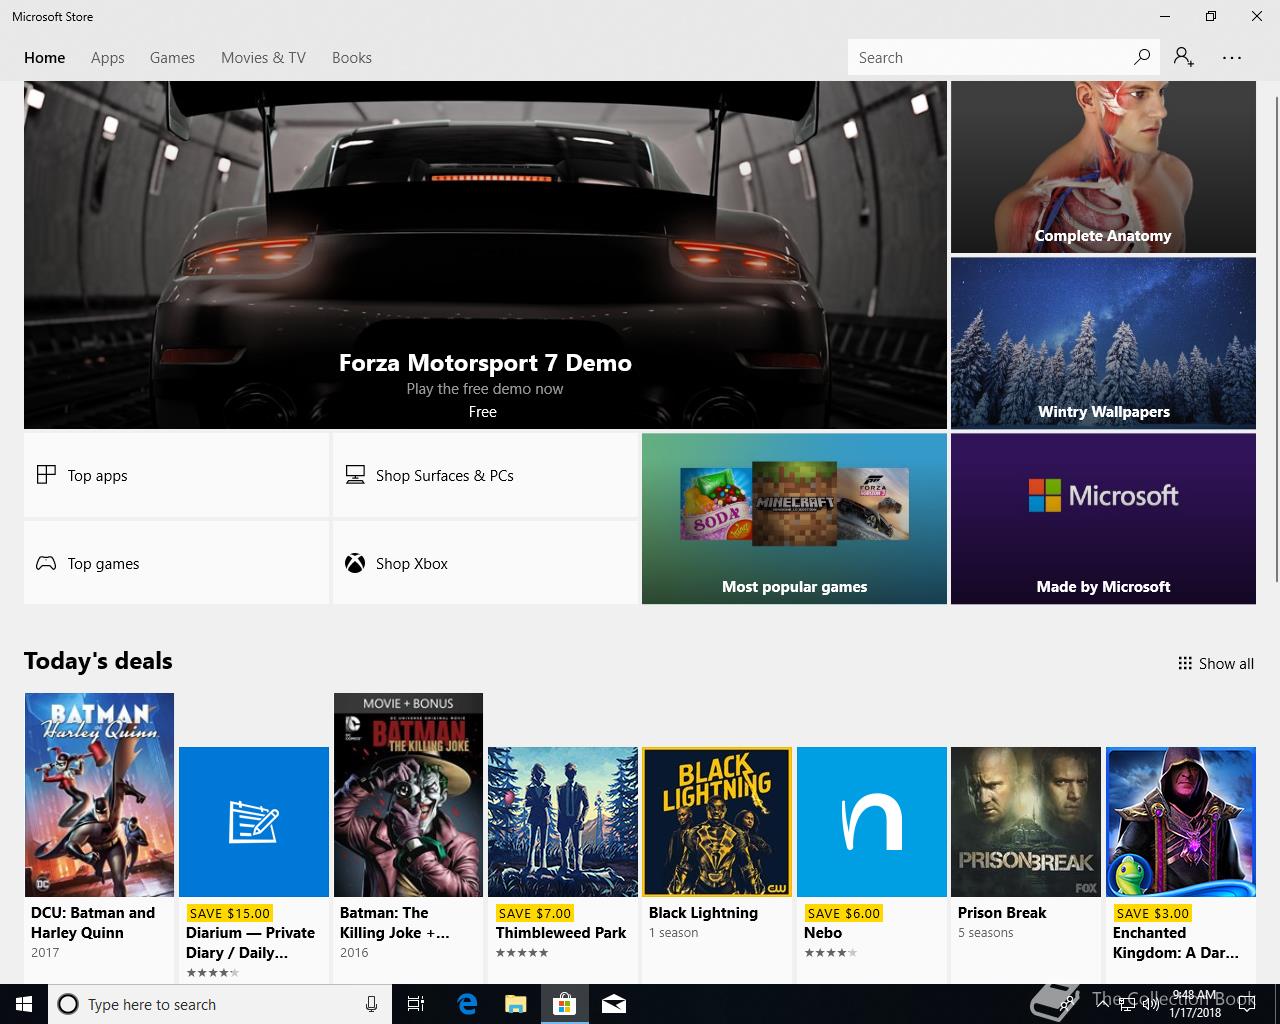The height and width of the screenshot is (1024, 1280).
Task: Click the 'SAVE $7.00' Thimbleweed Park badge
Action: pos(535,913)
